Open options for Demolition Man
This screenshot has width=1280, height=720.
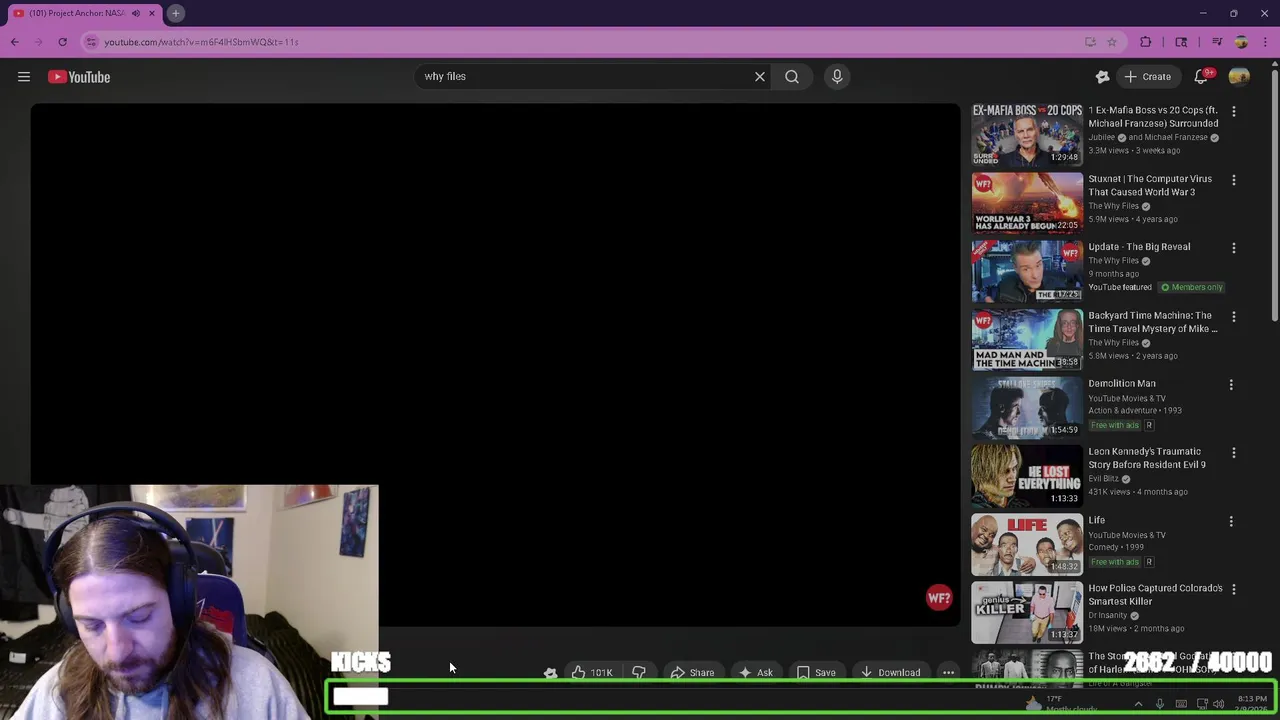[x=1233, y=385]
